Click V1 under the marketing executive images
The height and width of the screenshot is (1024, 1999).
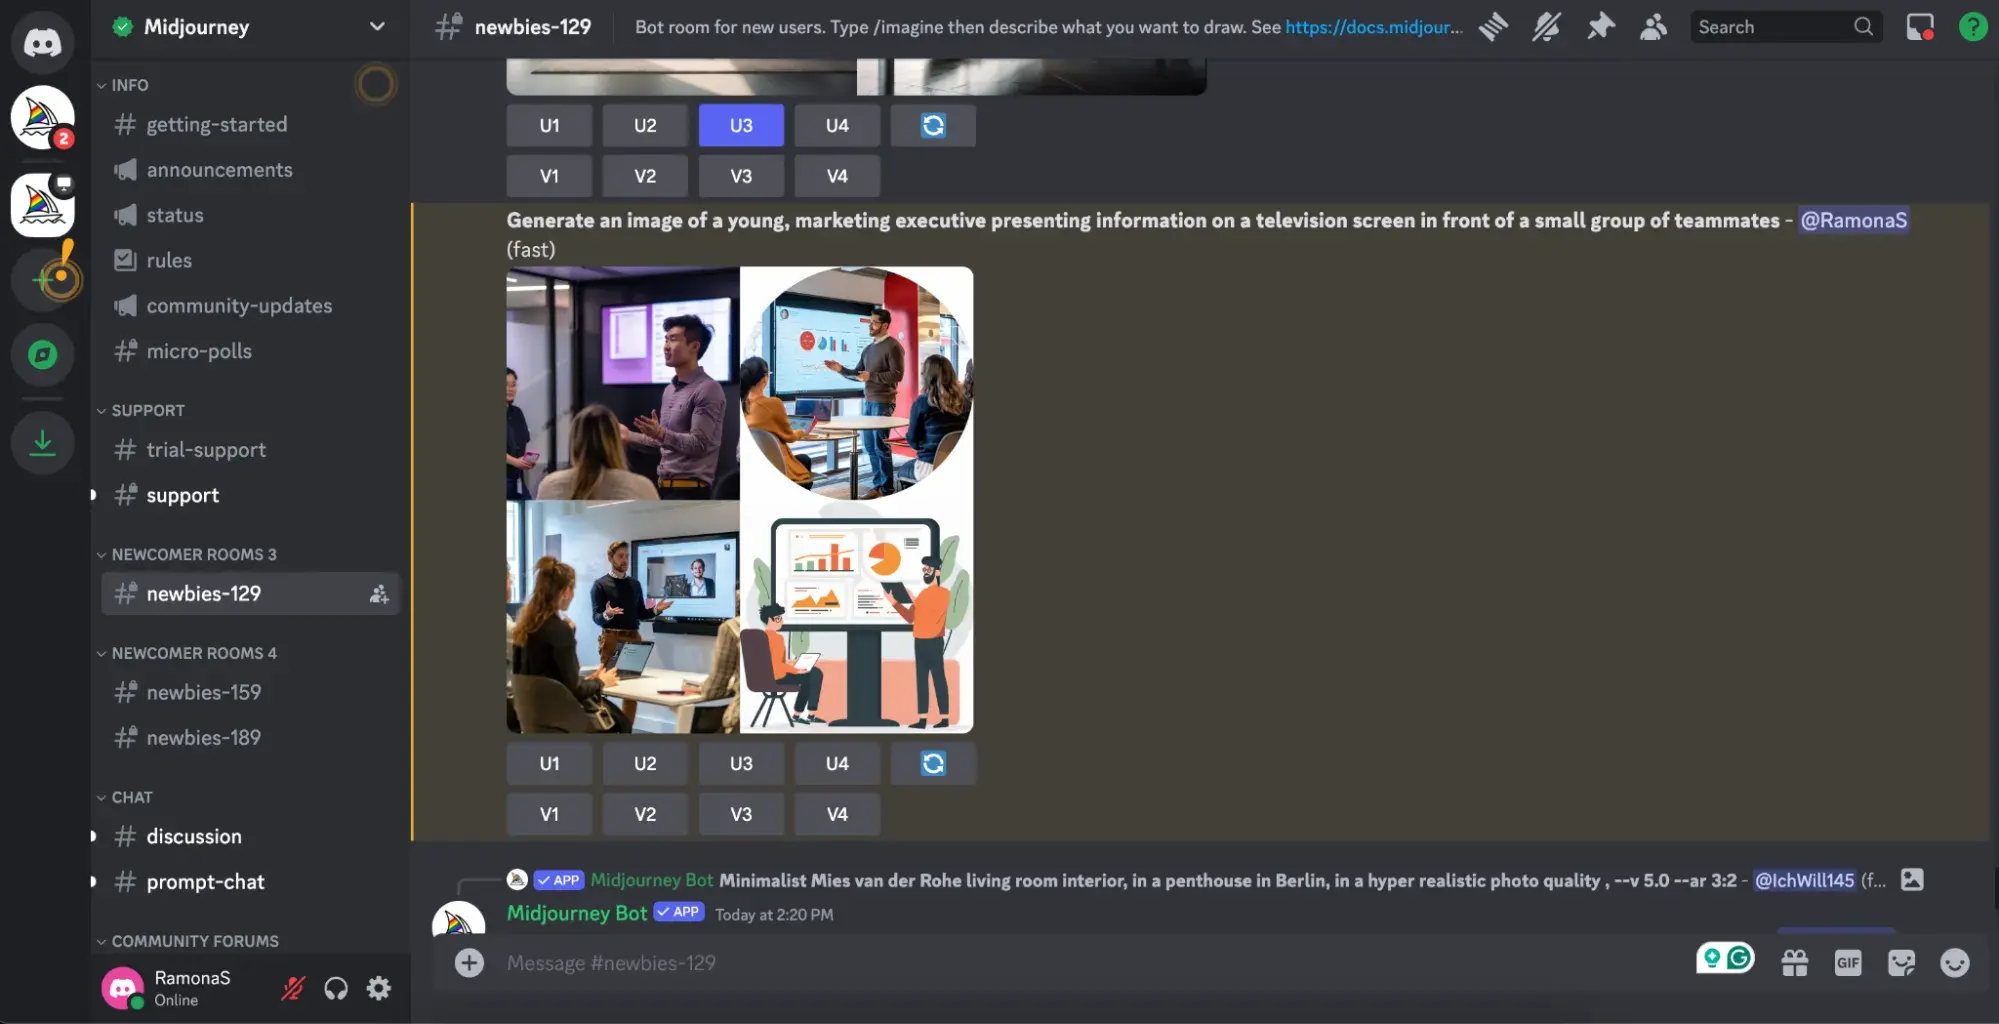tap(549, 814)
